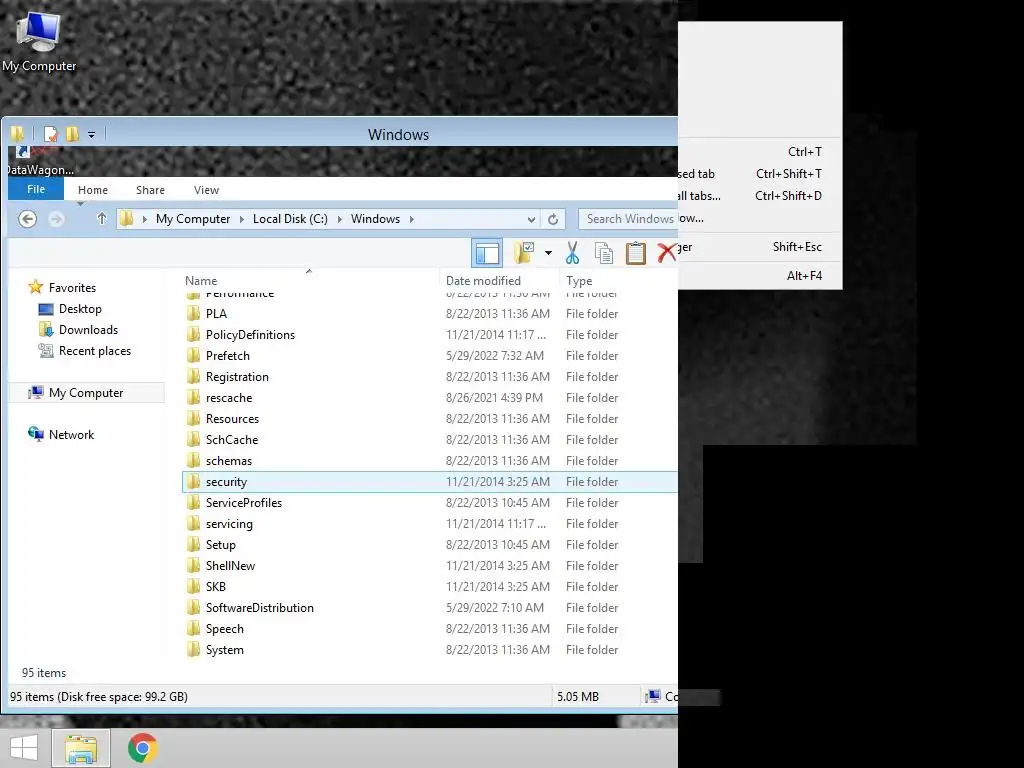Sort by the Type column header
This screenshot has height=768, width=1024.
click(x=579, y=281)
